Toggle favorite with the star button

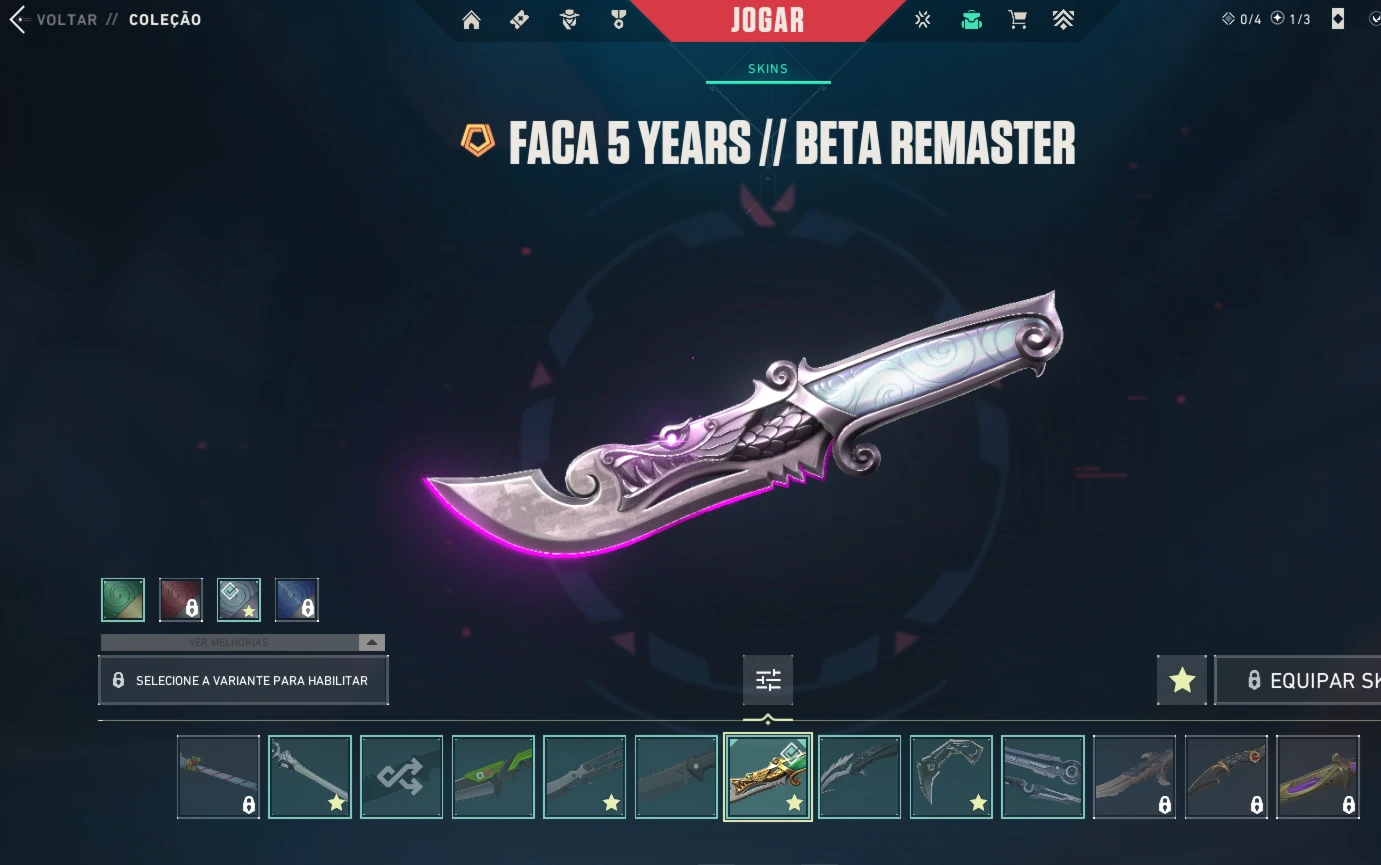coord(1182,681)
